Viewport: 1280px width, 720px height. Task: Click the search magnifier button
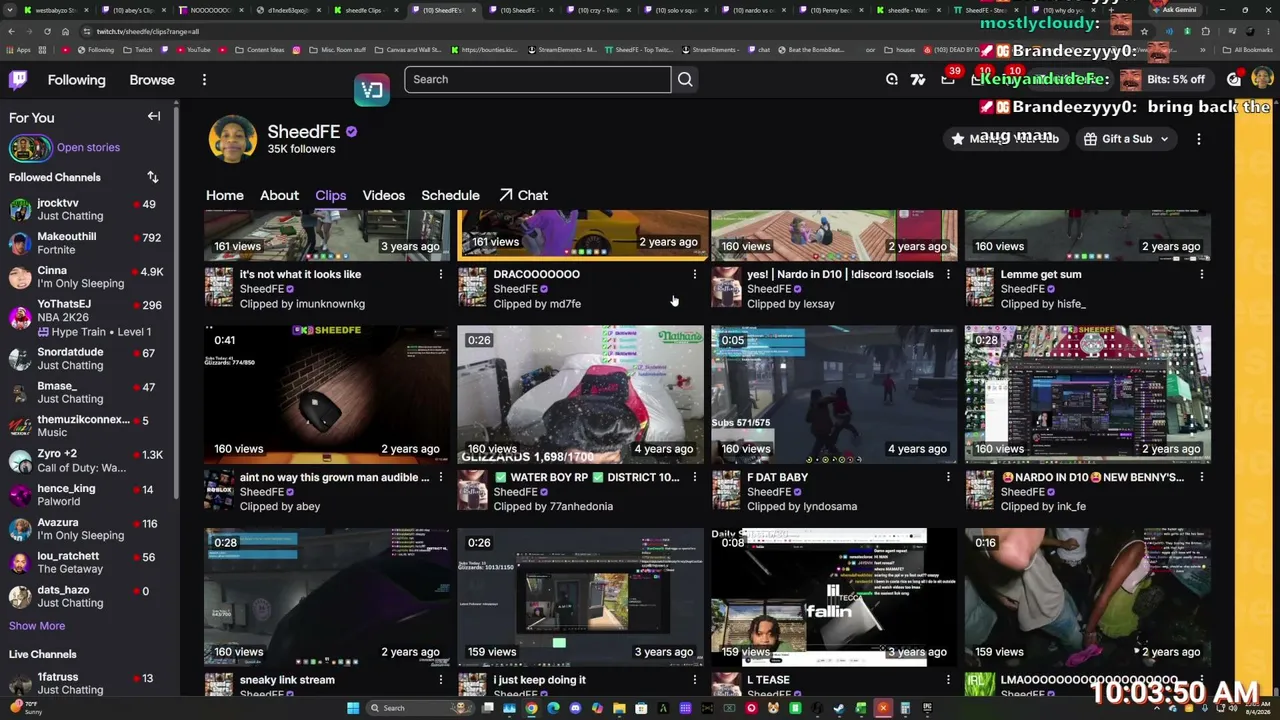pyautogui.click(x=685, y=79)
